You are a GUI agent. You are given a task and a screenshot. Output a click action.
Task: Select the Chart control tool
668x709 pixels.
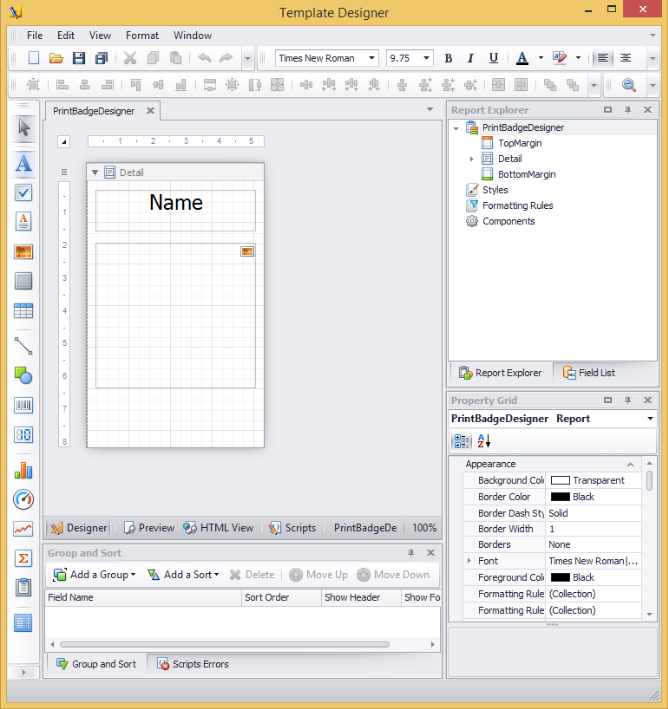click(24, 470)
